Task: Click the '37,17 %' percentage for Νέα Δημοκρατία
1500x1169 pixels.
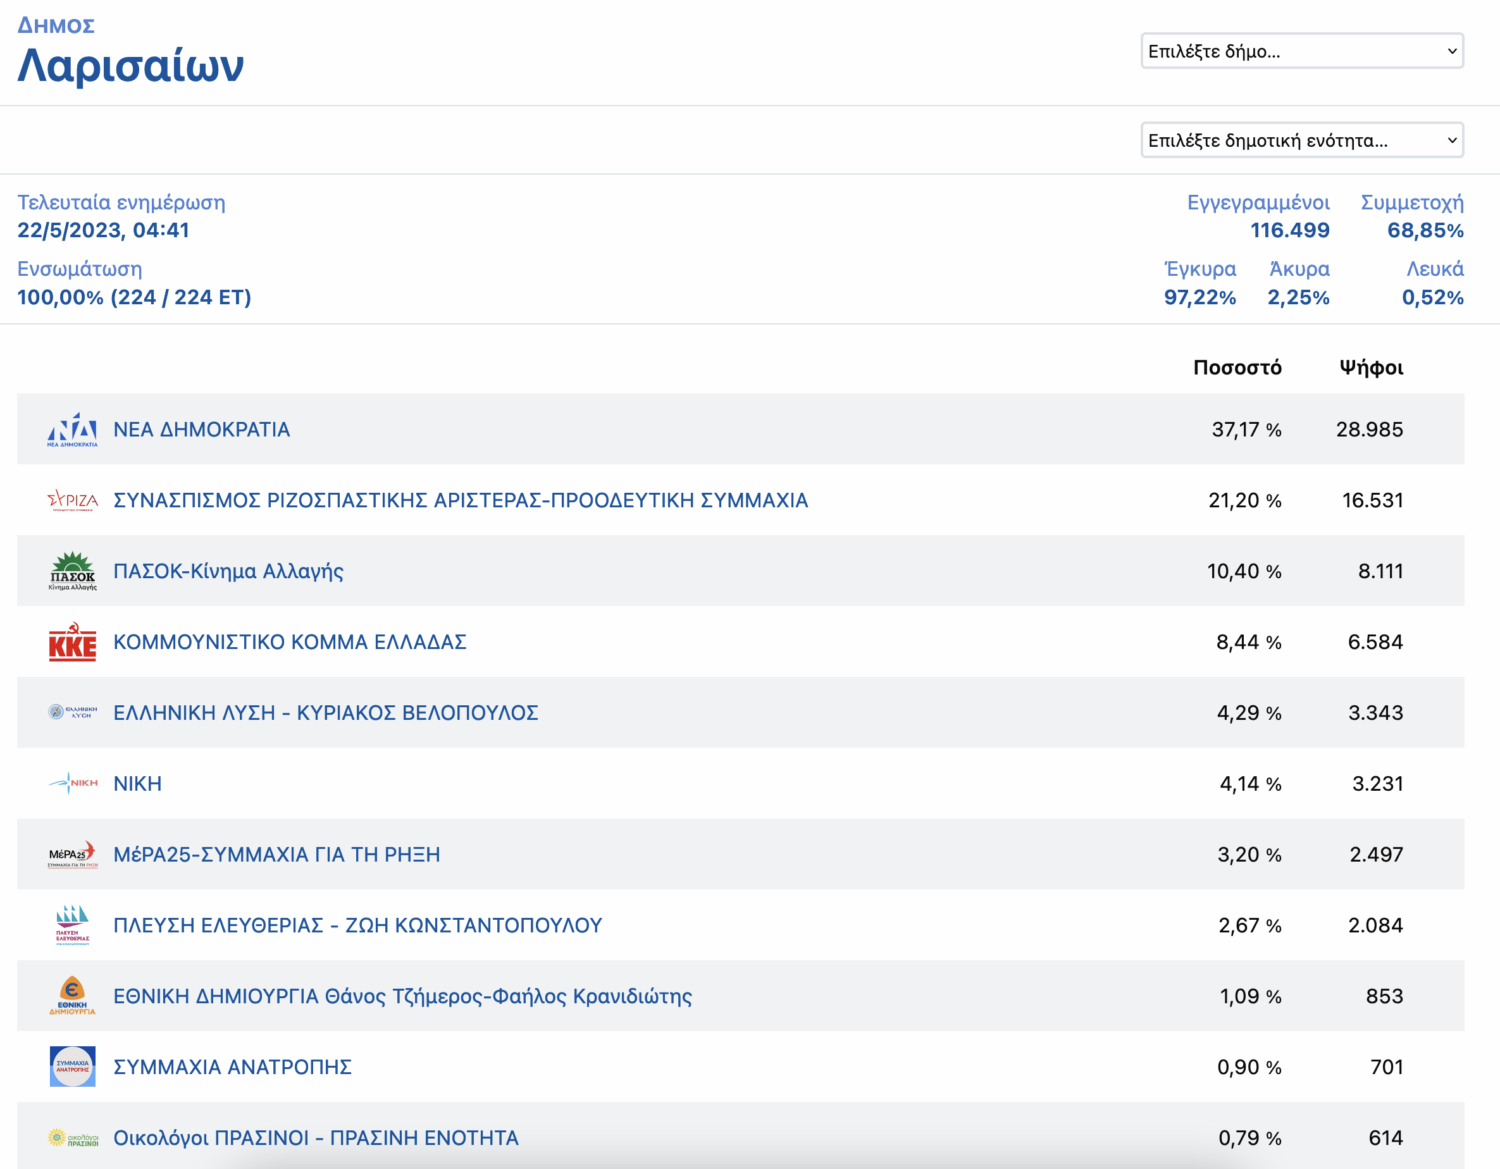Action: pyautogui.click(x=1247, y=430)
